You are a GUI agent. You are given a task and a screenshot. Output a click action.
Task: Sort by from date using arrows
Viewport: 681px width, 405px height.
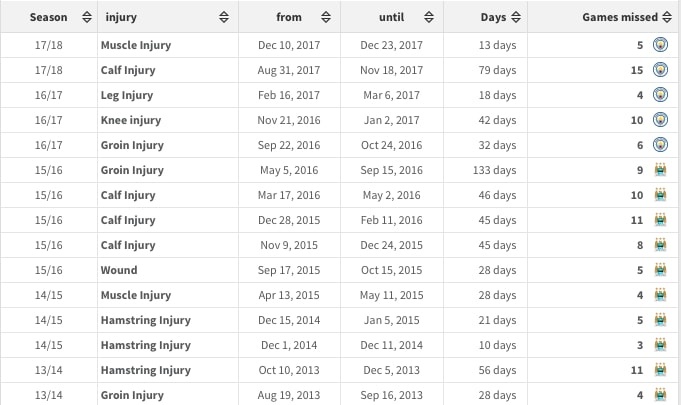tap(323, 17)
